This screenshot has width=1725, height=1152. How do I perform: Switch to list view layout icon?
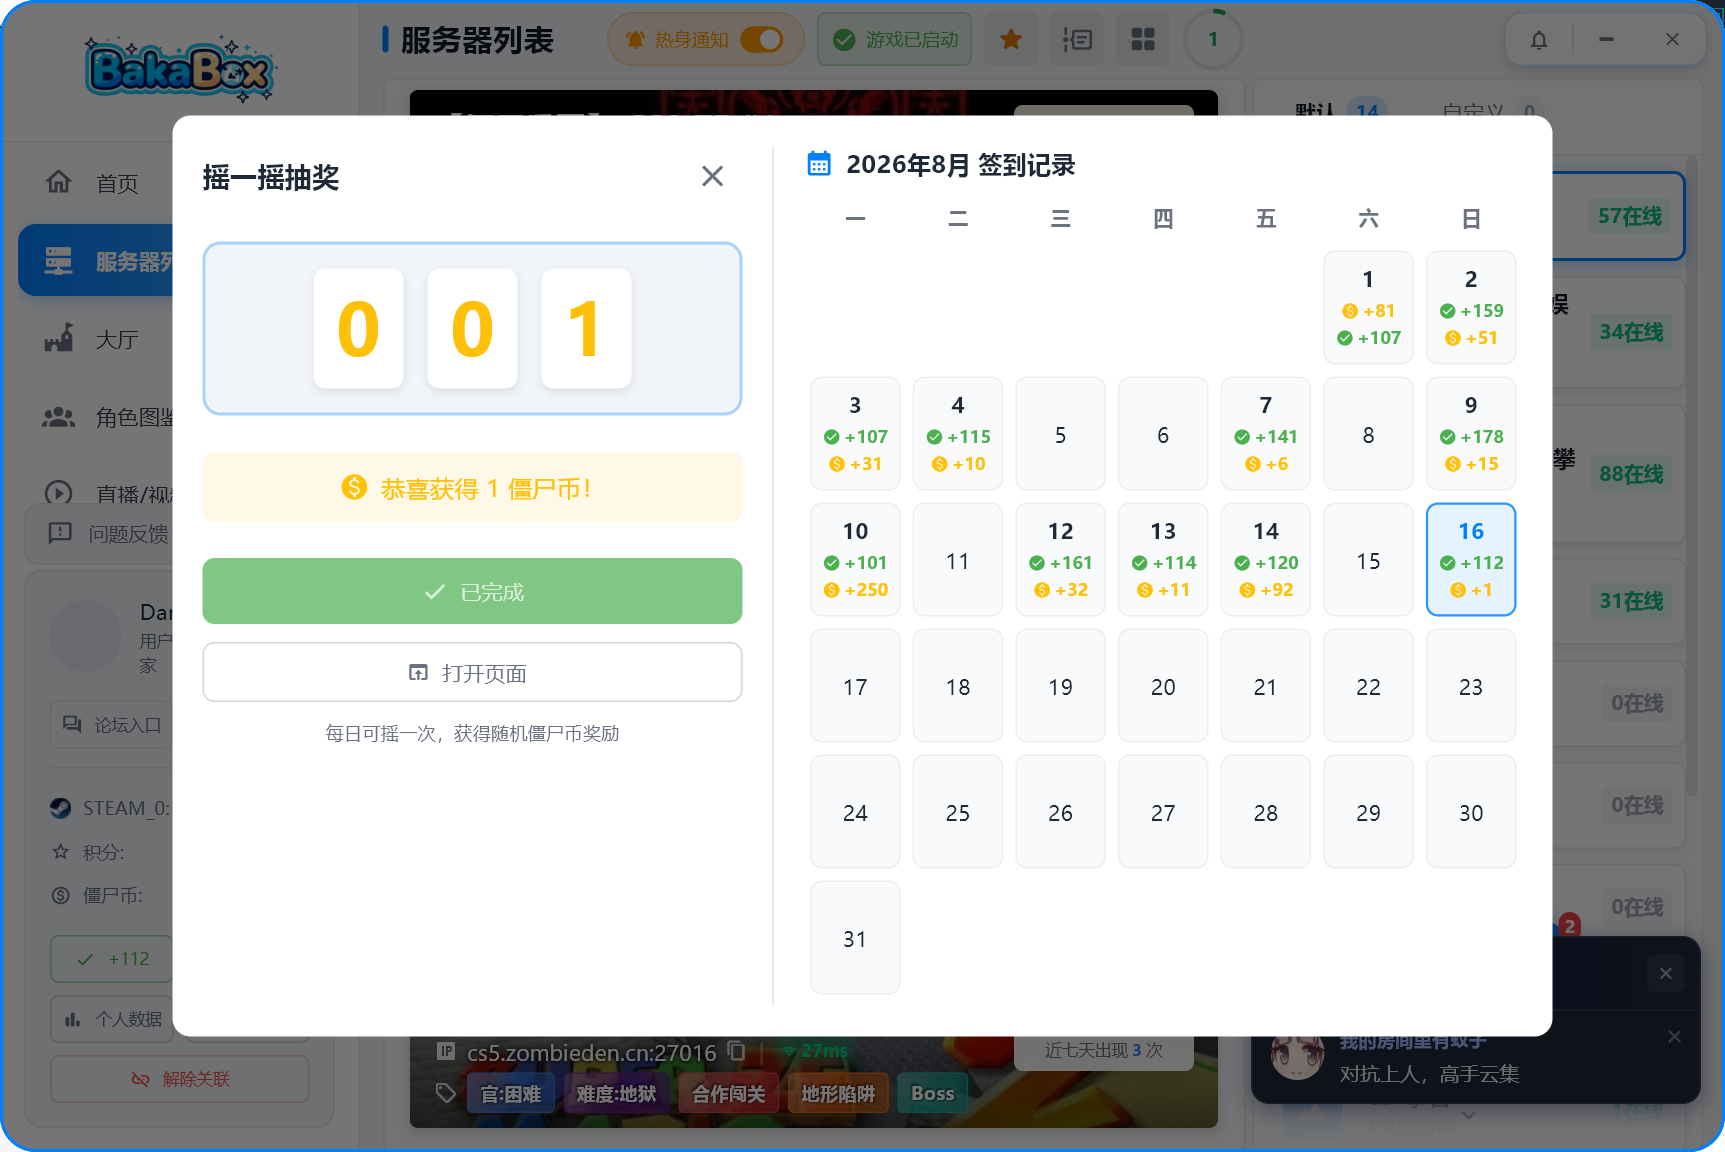click(x=1077, y=40)
